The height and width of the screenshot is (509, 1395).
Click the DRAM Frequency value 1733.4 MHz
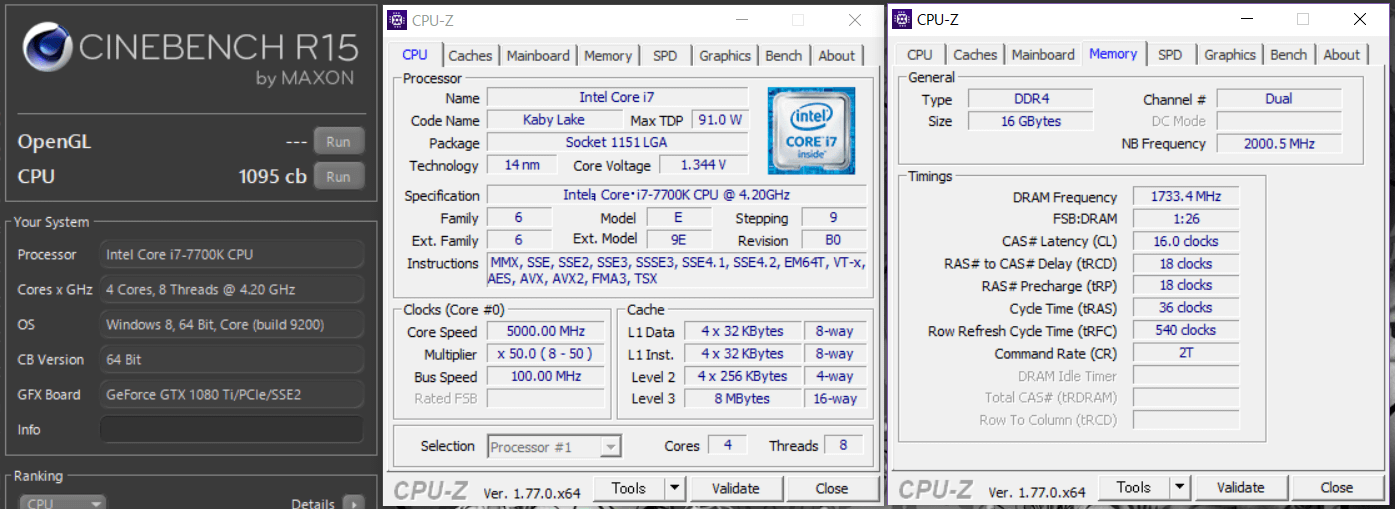1186,197
